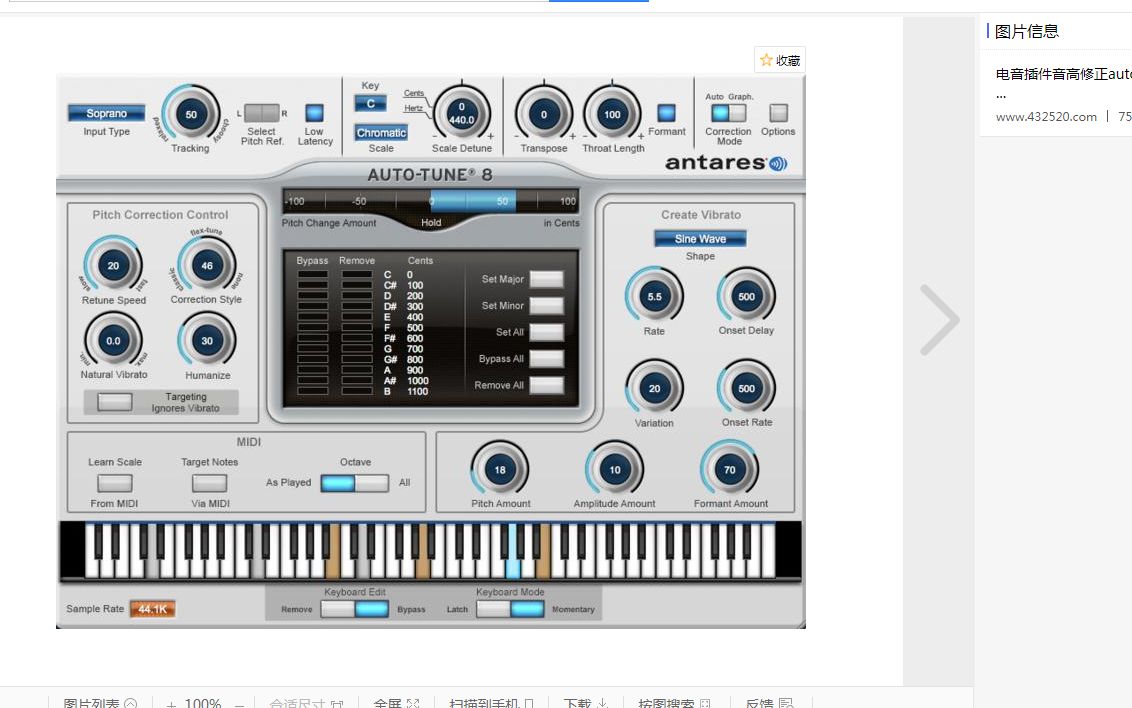
Task: Check Remove box for note C
Action: pyautogui.click(x=357, y=275)
